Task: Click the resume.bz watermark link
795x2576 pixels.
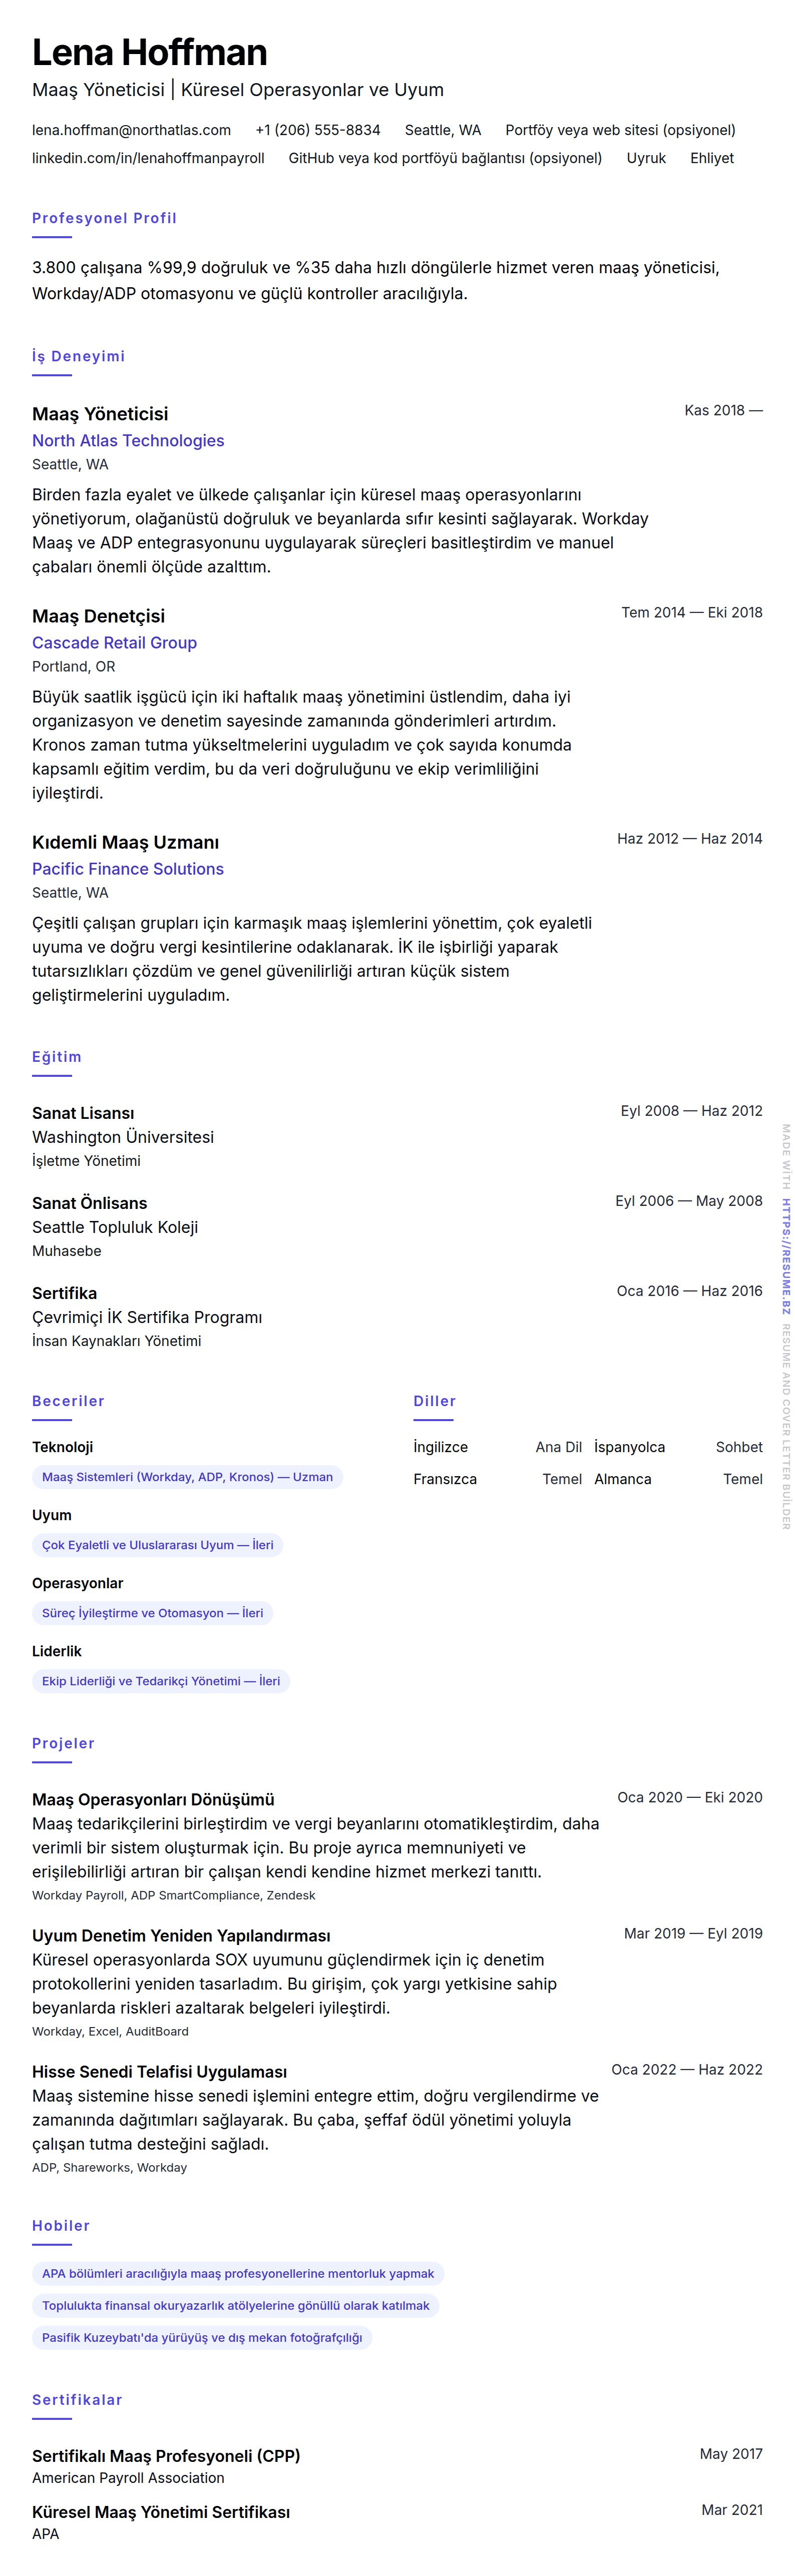Action: point(786,1256)
